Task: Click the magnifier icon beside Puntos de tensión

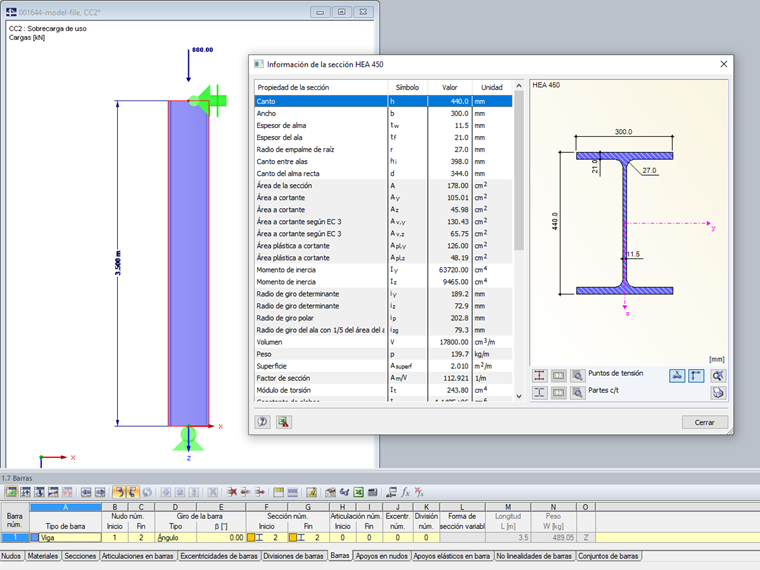Action: point(577,376)
